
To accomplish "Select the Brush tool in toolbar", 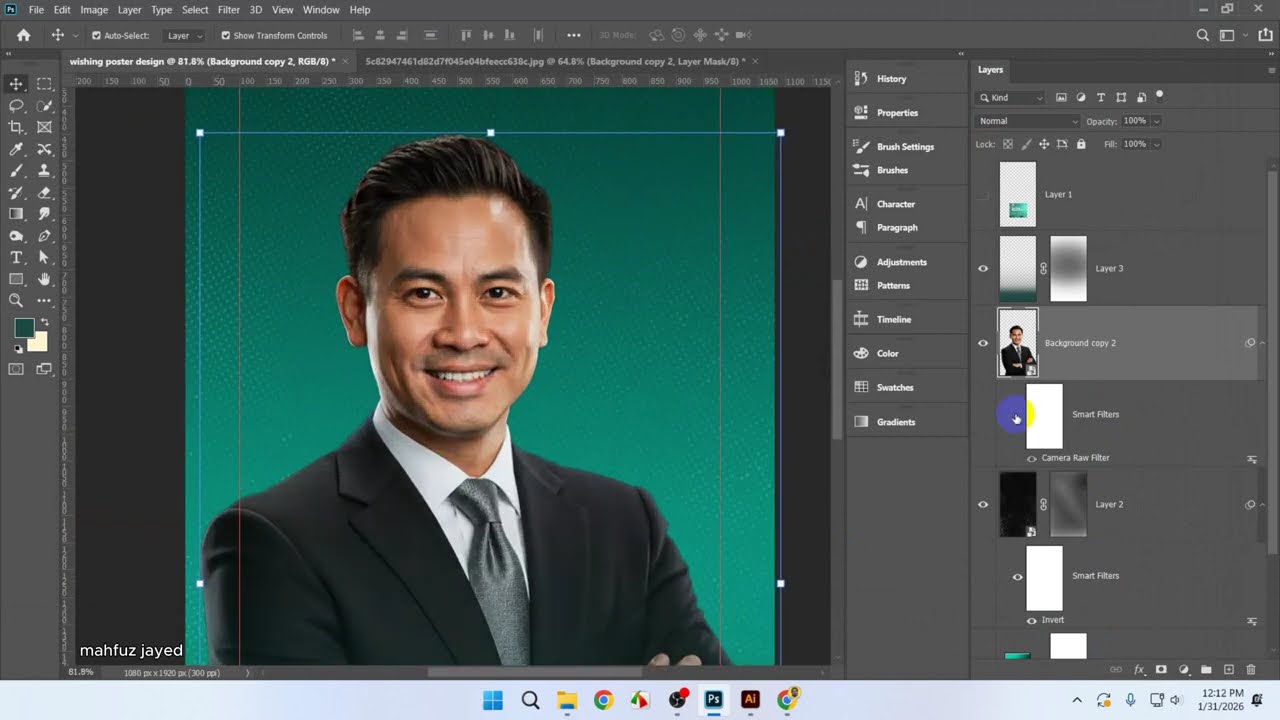I will point(16,171).
